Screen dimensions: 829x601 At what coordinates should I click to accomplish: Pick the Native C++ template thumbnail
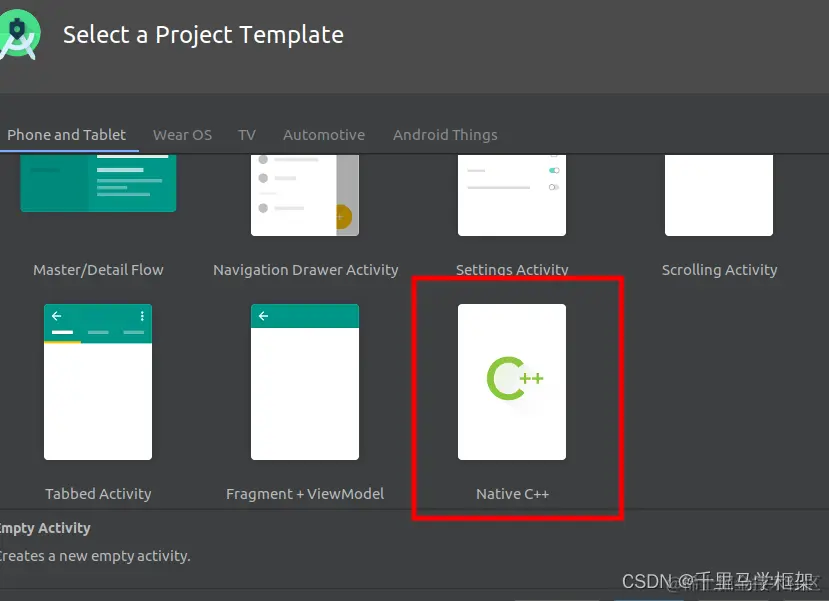tap(512, 382)
